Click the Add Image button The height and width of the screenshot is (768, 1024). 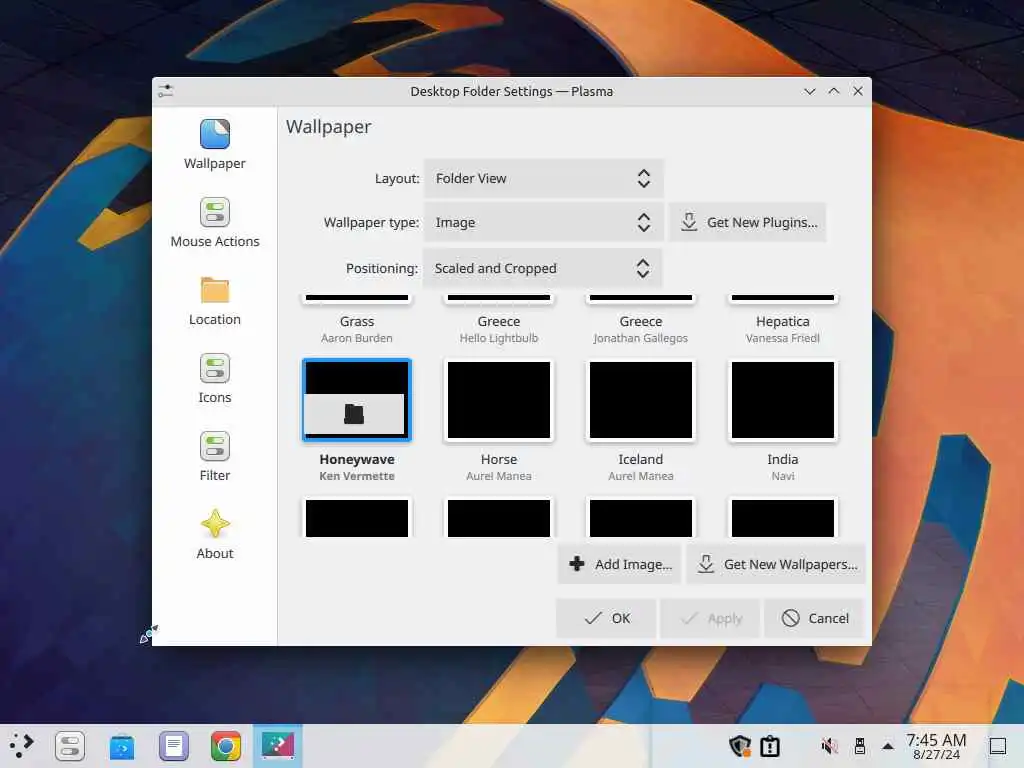[619, 564]
